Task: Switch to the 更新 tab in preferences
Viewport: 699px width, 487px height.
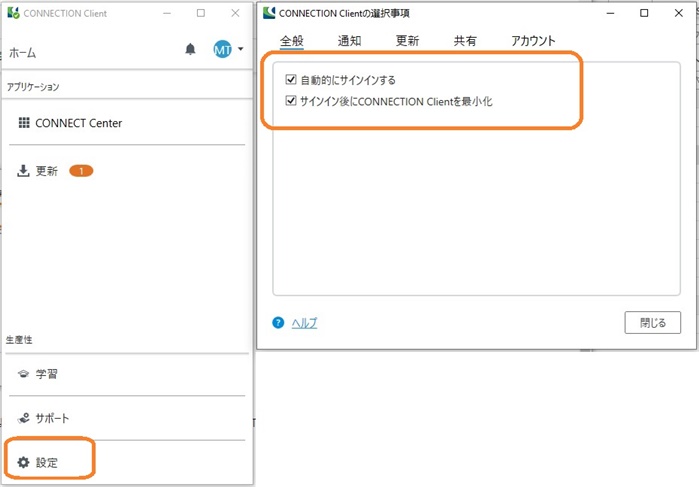Action: pyautogui.click(x=407, y=41)
